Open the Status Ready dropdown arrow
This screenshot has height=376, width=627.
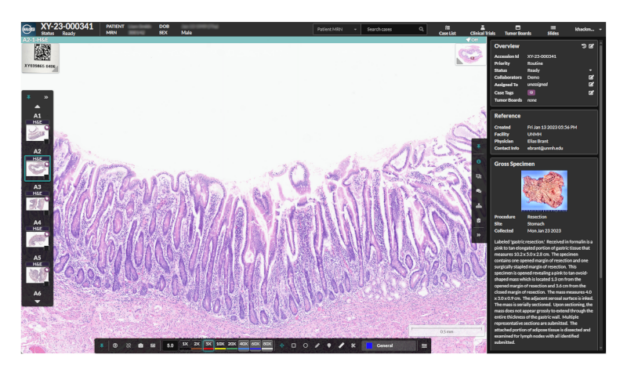(x=590, y=70)
